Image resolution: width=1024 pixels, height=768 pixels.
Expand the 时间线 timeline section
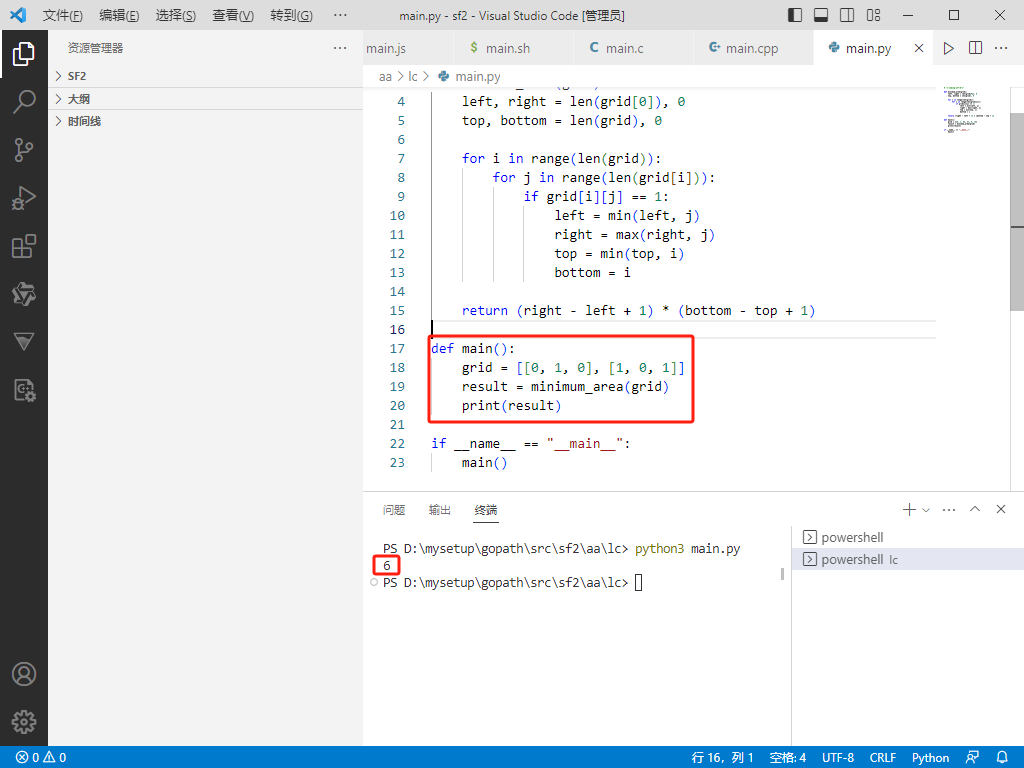coord(205,121)
